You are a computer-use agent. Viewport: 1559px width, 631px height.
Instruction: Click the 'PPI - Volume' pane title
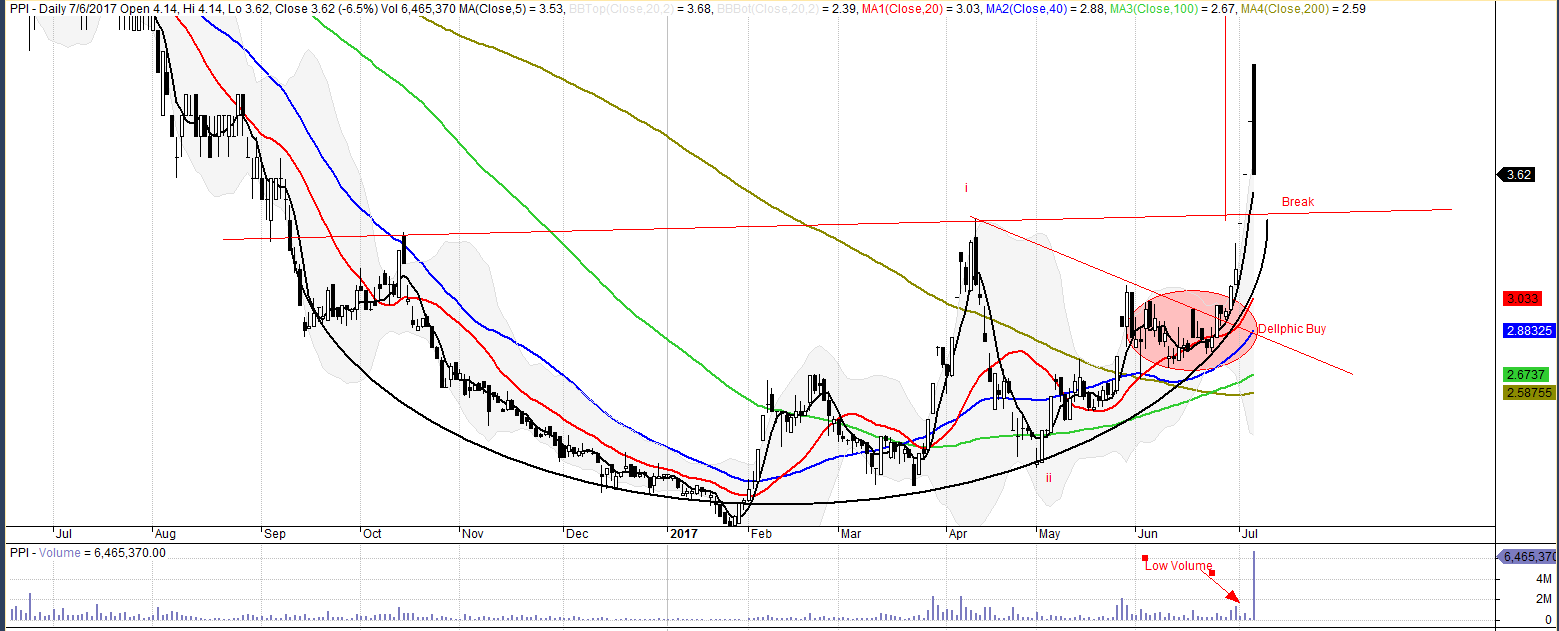pyautogui.click(x=42, y=552)
